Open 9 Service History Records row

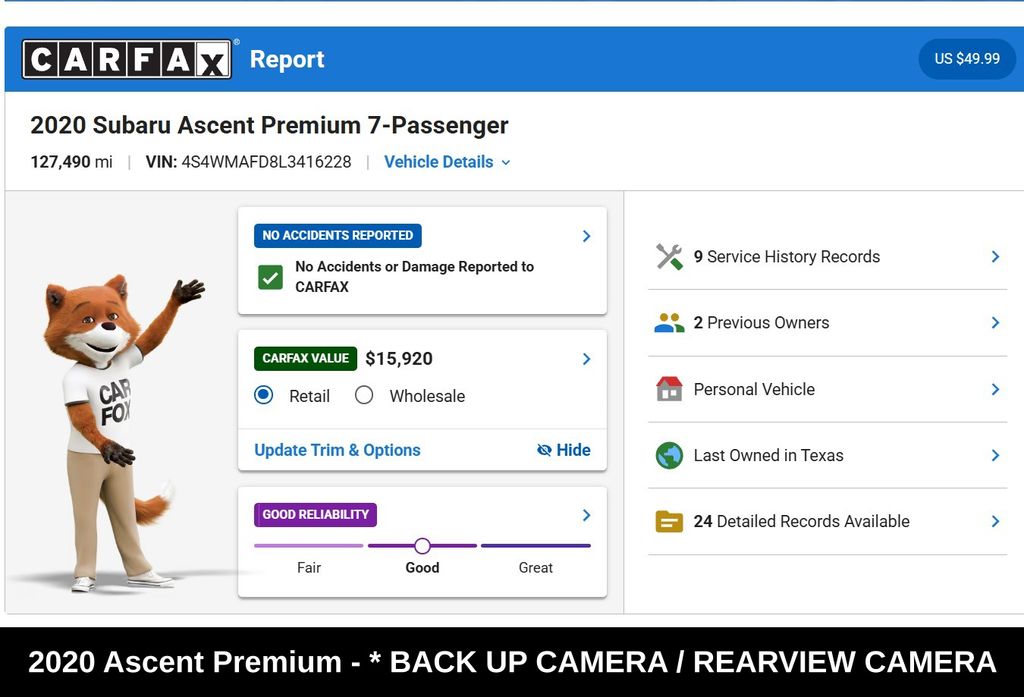[x=827, y=257]
